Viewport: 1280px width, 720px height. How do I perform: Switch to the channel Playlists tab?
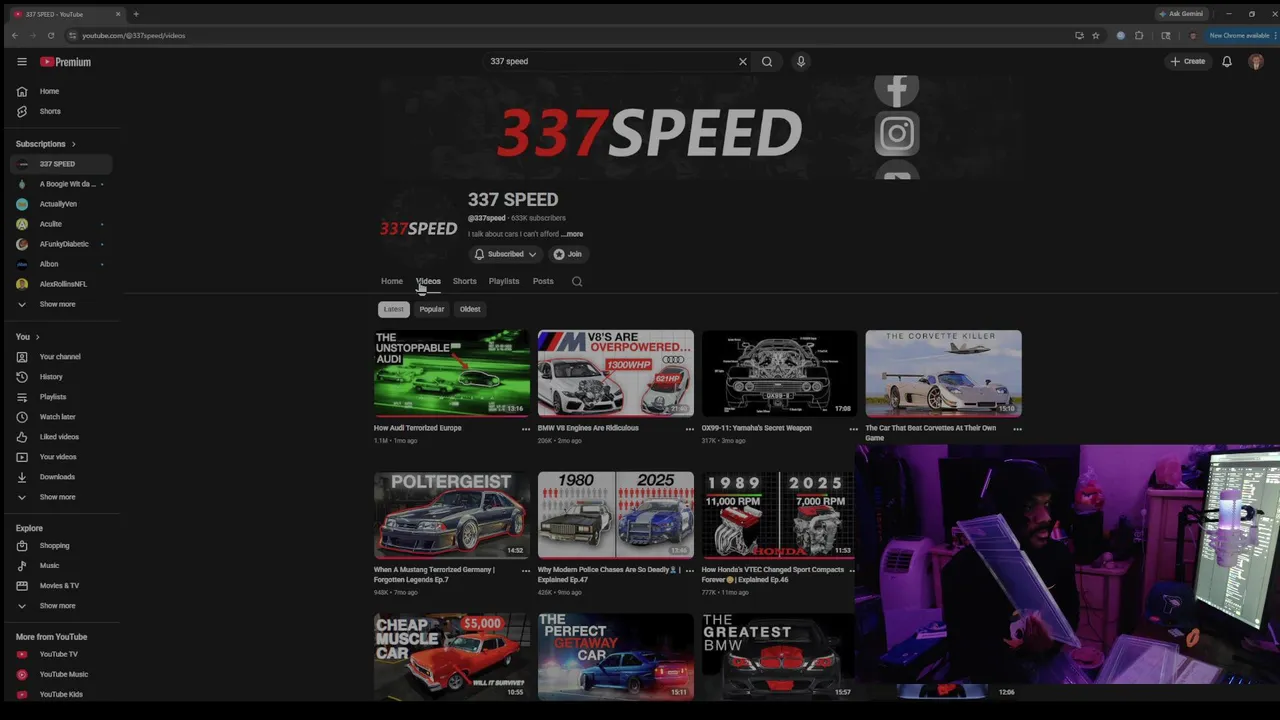504,282
